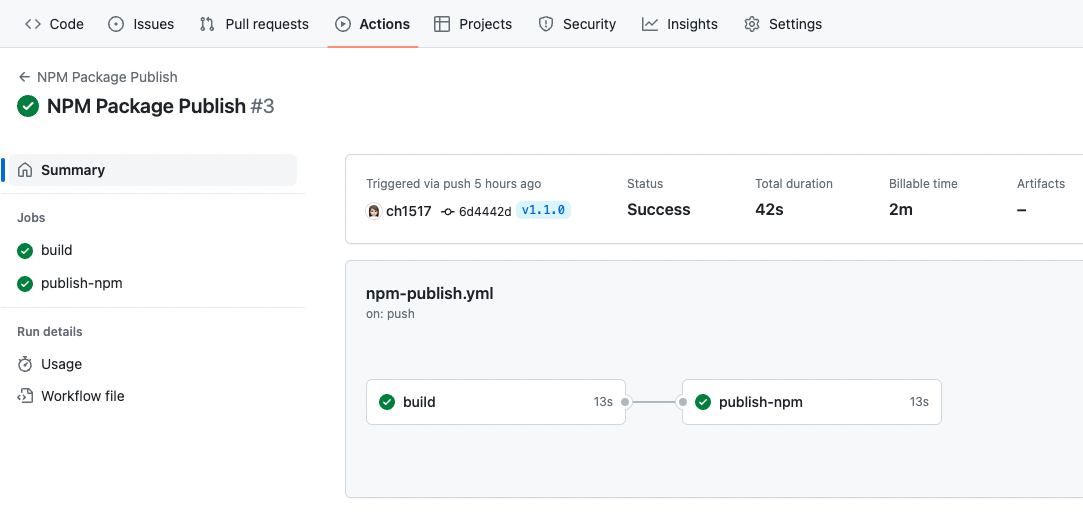Click the npm-publish.yml workflow heading
Image resolution: width=1083 pixels, height=531 pixels.
[x=430, y=293]
